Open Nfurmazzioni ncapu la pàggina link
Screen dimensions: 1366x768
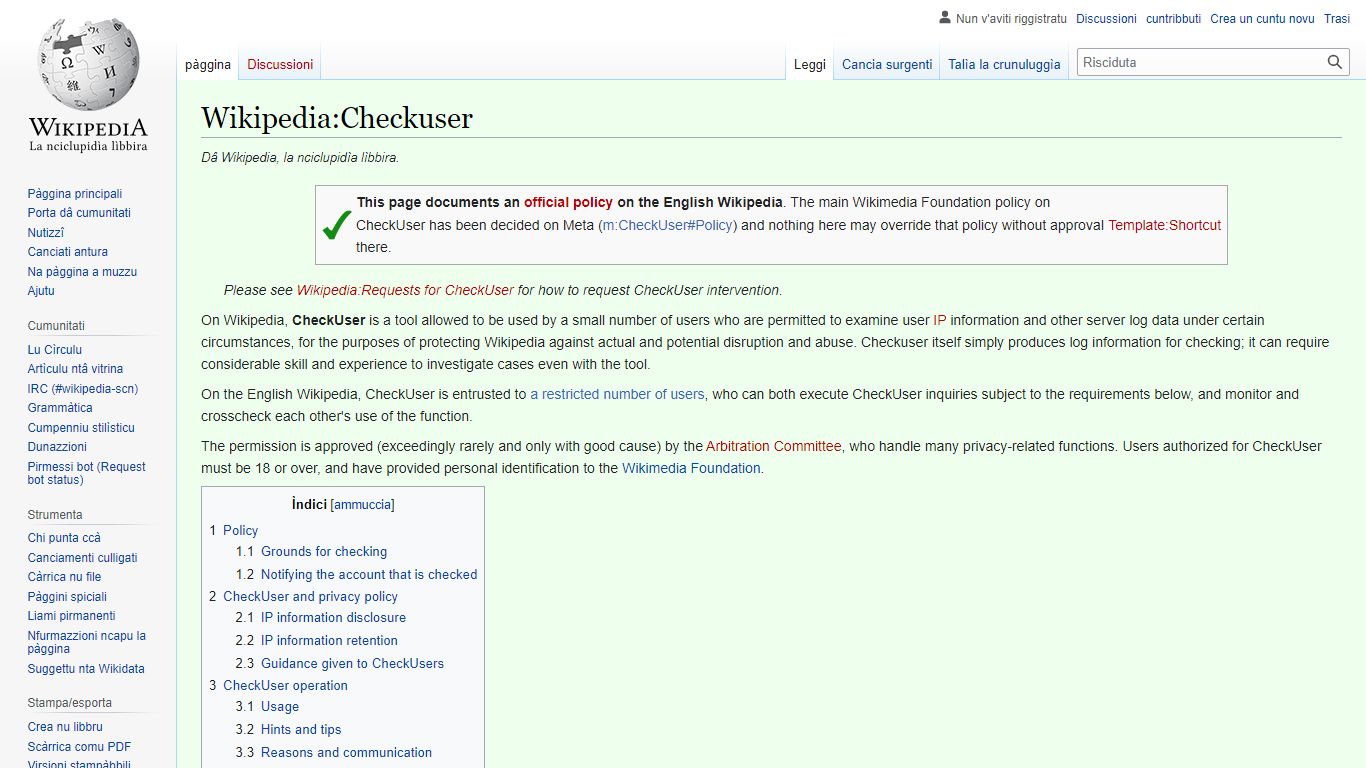coord(87,642)
